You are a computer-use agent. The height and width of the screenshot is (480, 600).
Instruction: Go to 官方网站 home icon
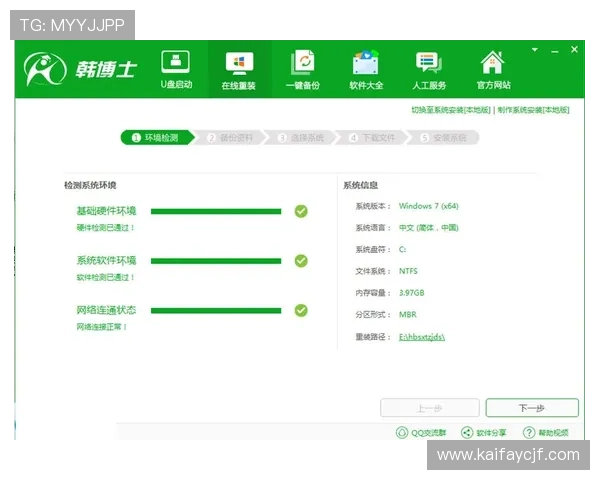[492, 62]
